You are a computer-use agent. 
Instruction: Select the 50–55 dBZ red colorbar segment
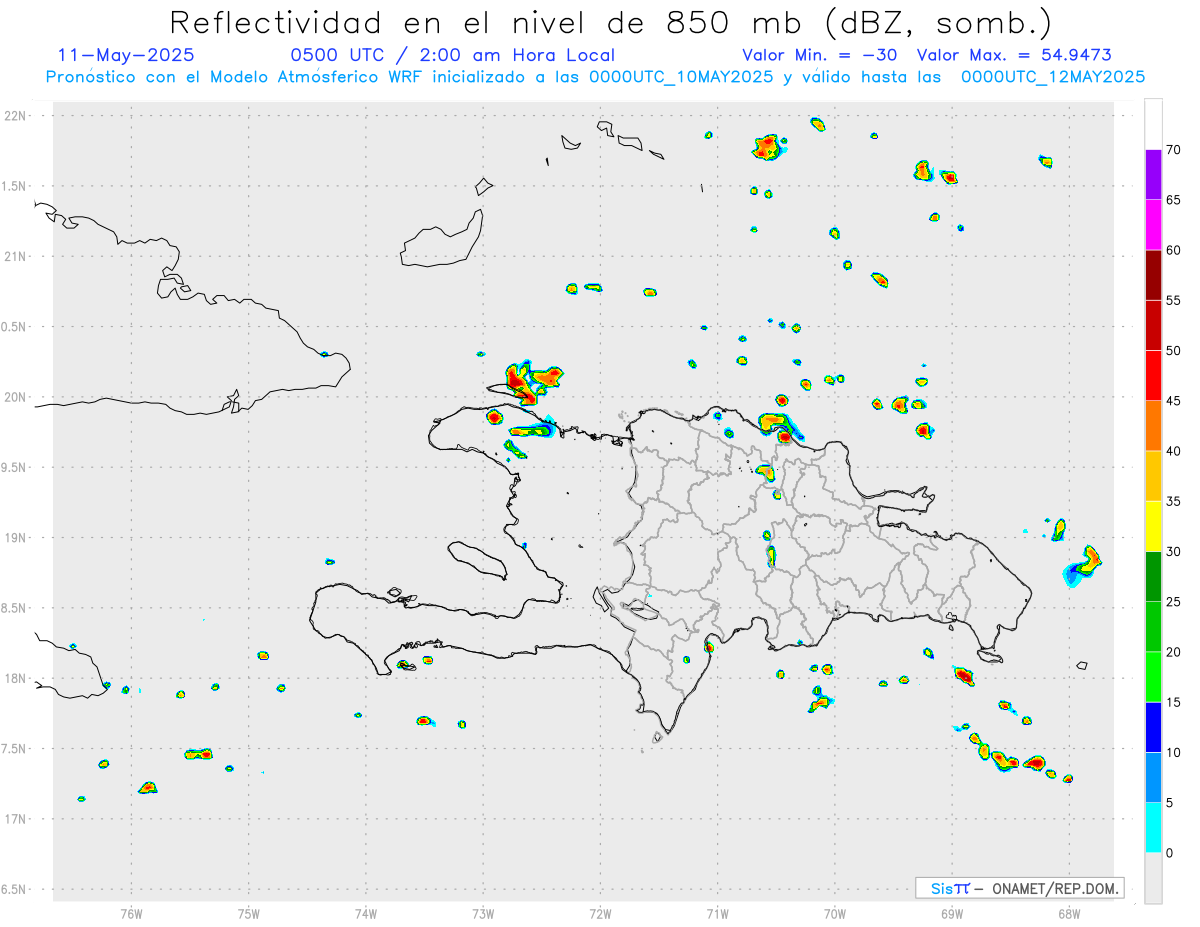1154,326
